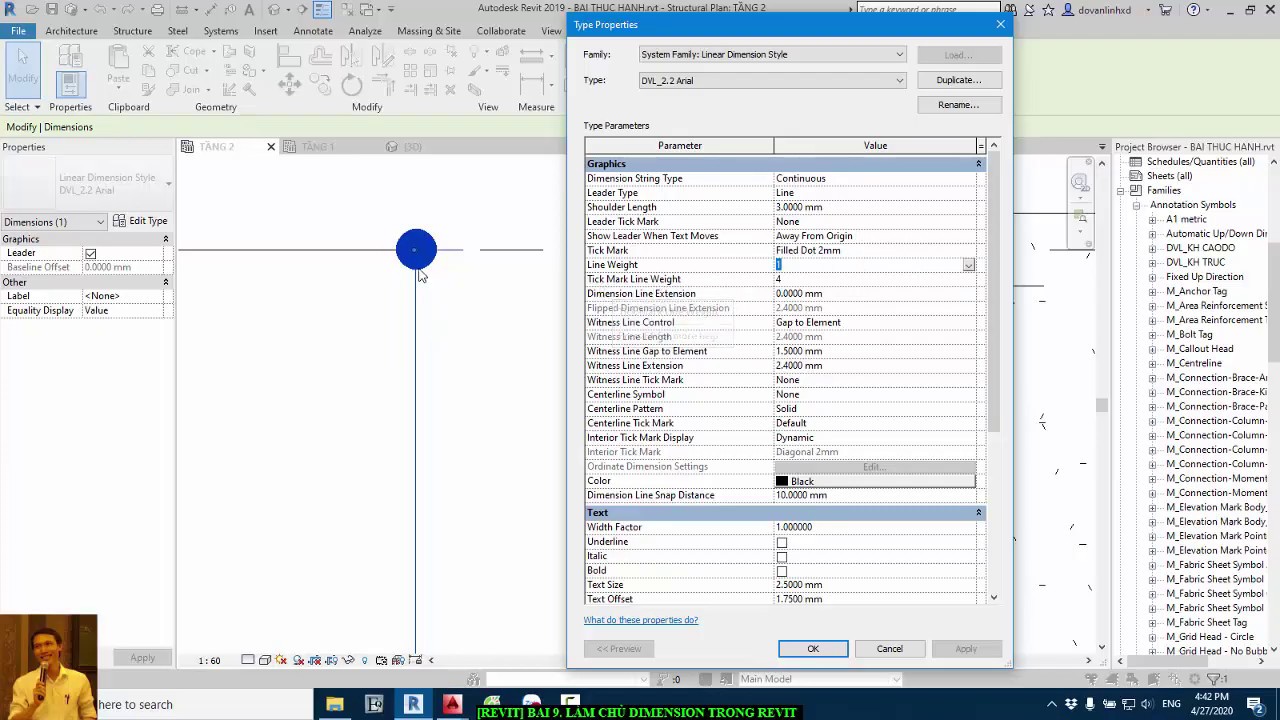The height and width of the screenshot is (720, 1280).
Task: Click the Black color swatch value
Action: point(875,482)
